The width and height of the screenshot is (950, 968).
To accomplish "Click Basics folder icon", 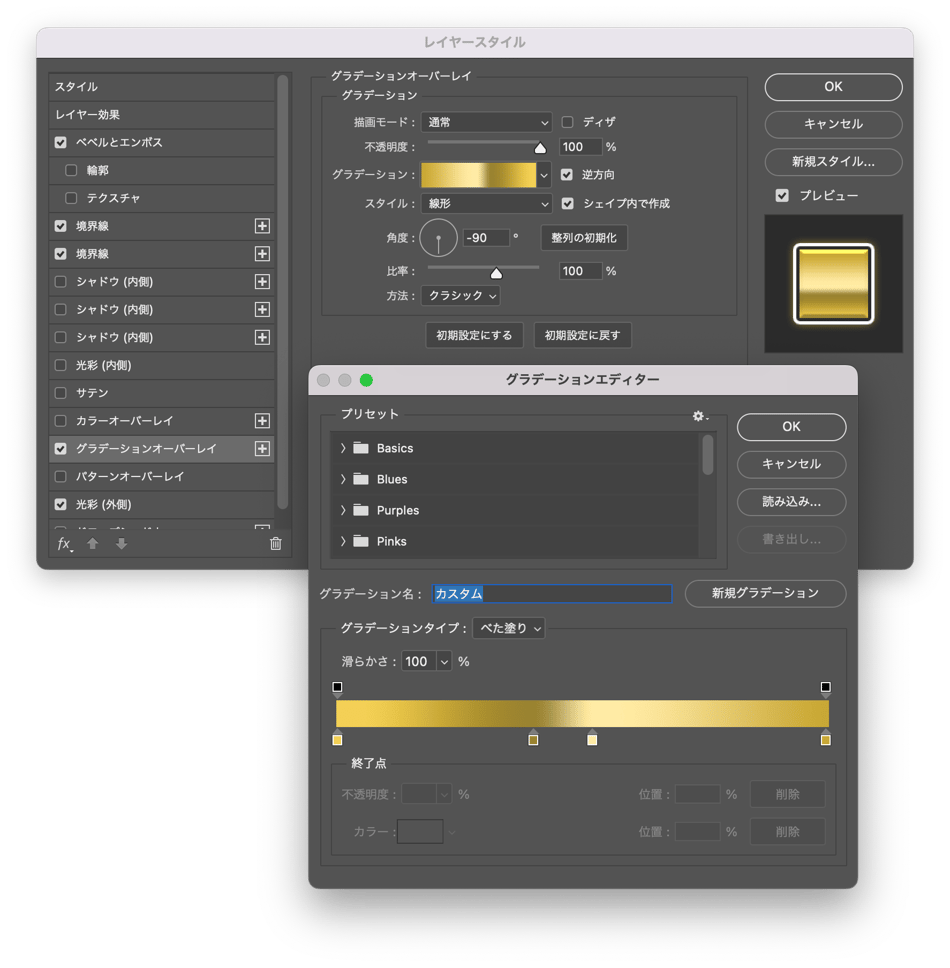I will [361, 448].
